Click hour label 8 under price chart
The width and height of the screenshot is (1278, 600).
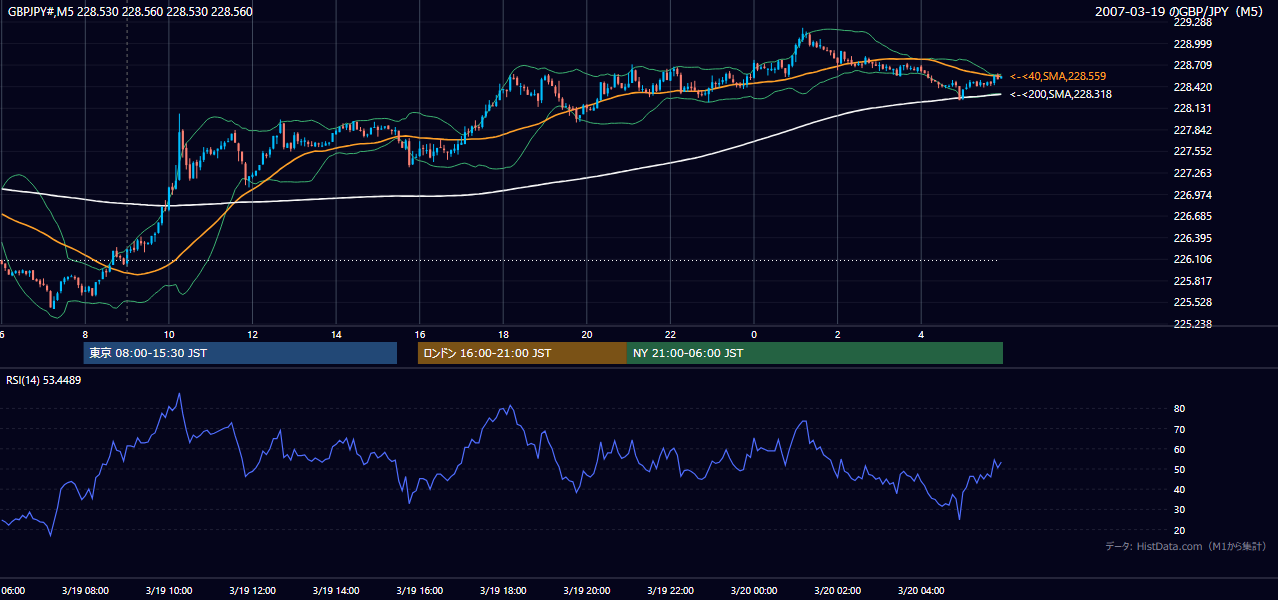[x=85, y=334]
